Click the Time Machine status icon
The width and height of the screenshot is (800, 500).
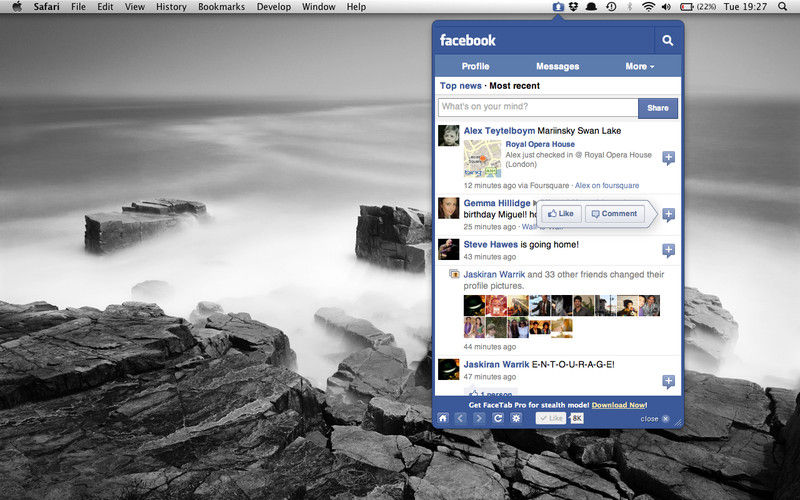pos(611,7)
